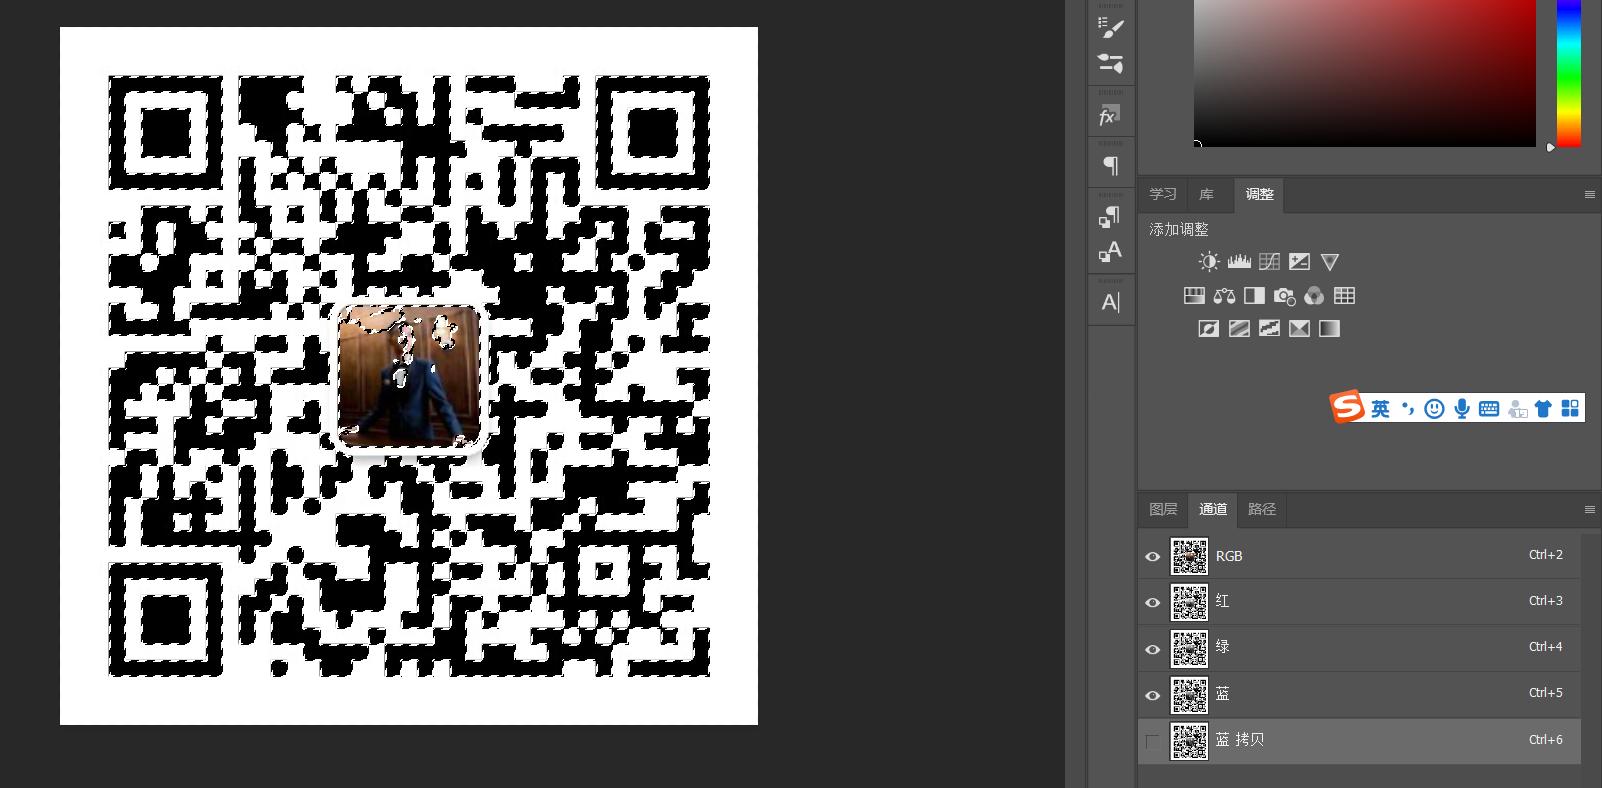Open the Brush Settings panel icon
This screenshot has width=1602, height=788.
point(1111,27)
